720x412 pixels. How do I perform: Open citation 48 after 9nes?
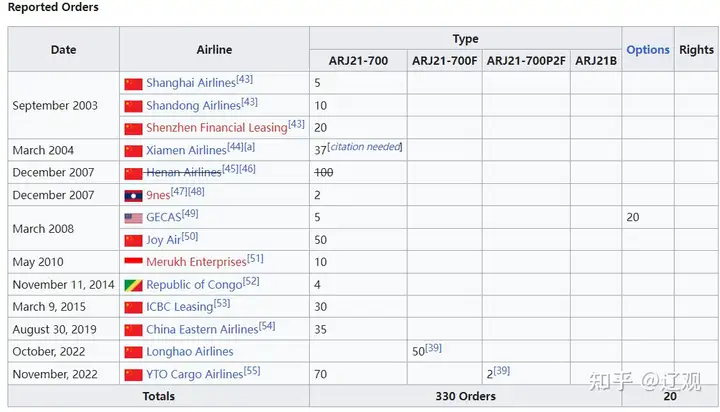(x=196, y=191)
